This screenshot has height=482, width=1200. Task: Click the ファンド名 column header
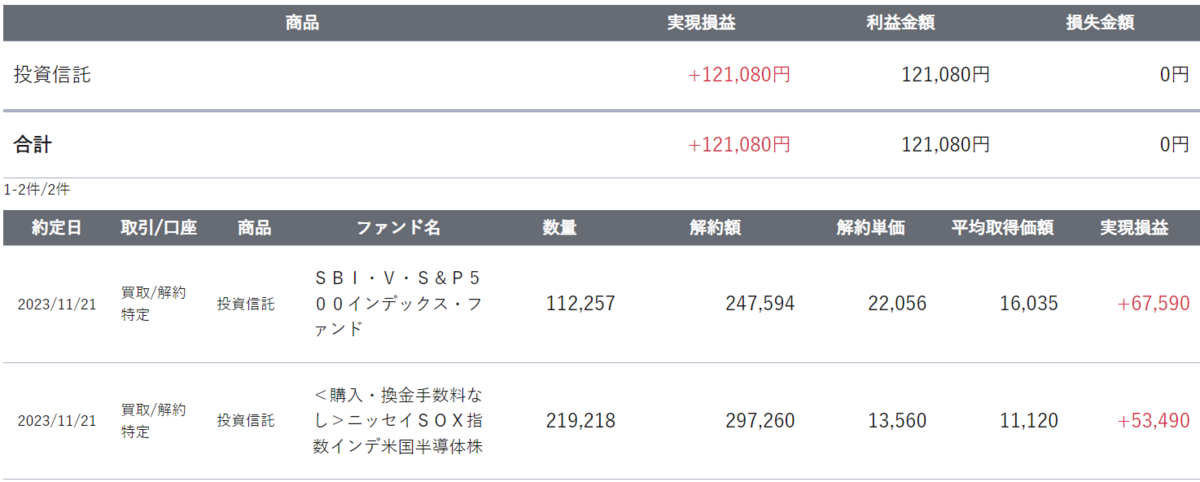click(398, 228)
